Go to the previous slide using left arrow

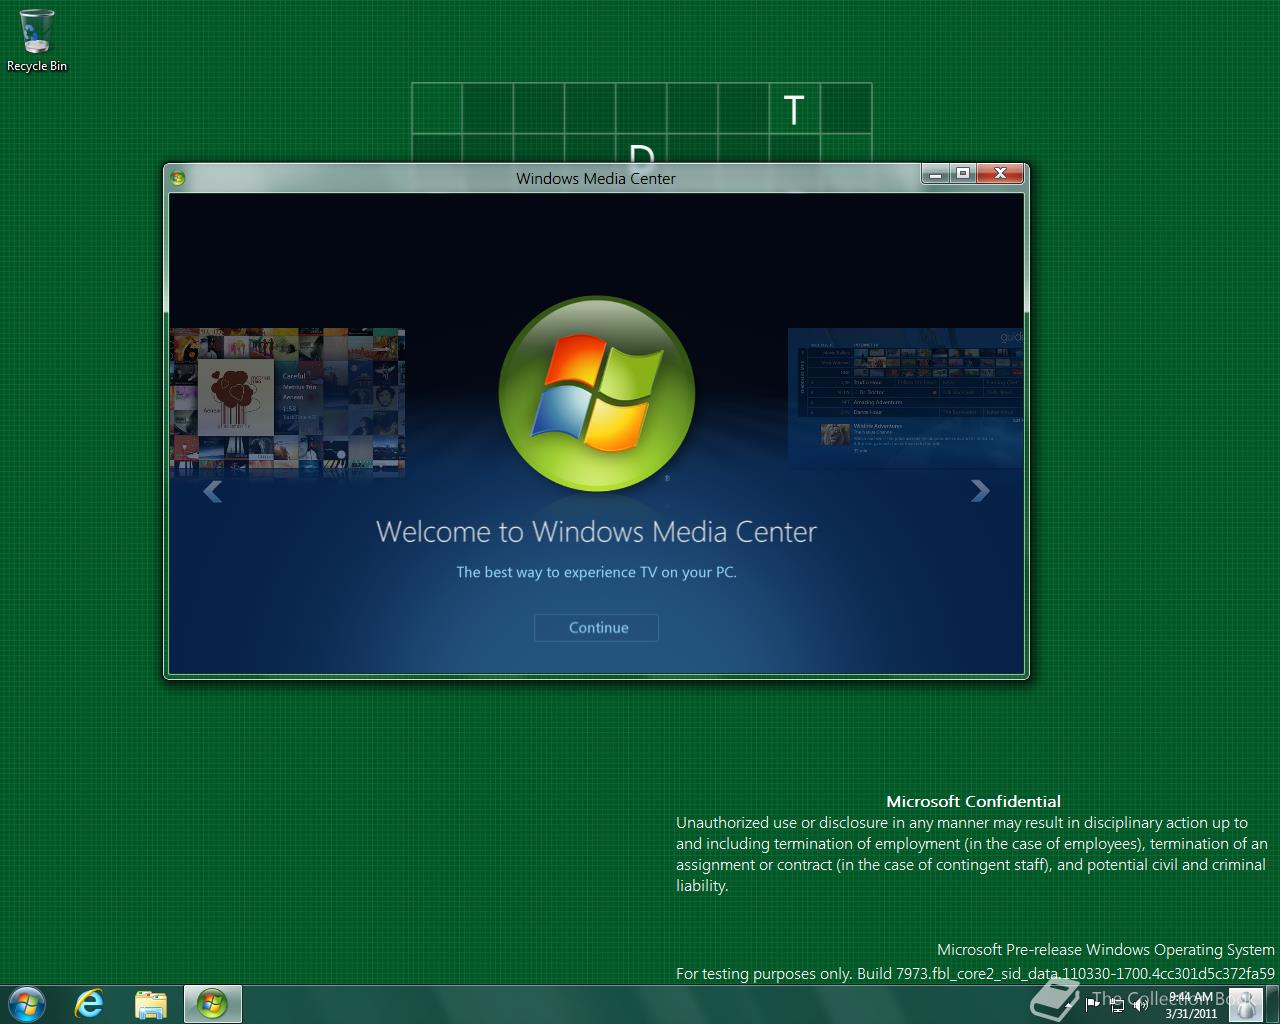click(x=212, y=491)
